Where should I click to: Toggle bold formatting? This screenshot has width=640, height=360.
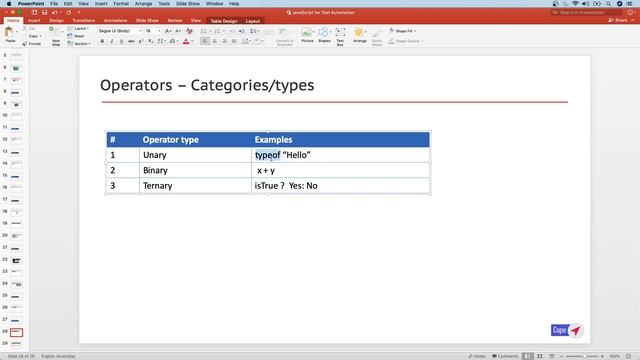click(102, 41)
